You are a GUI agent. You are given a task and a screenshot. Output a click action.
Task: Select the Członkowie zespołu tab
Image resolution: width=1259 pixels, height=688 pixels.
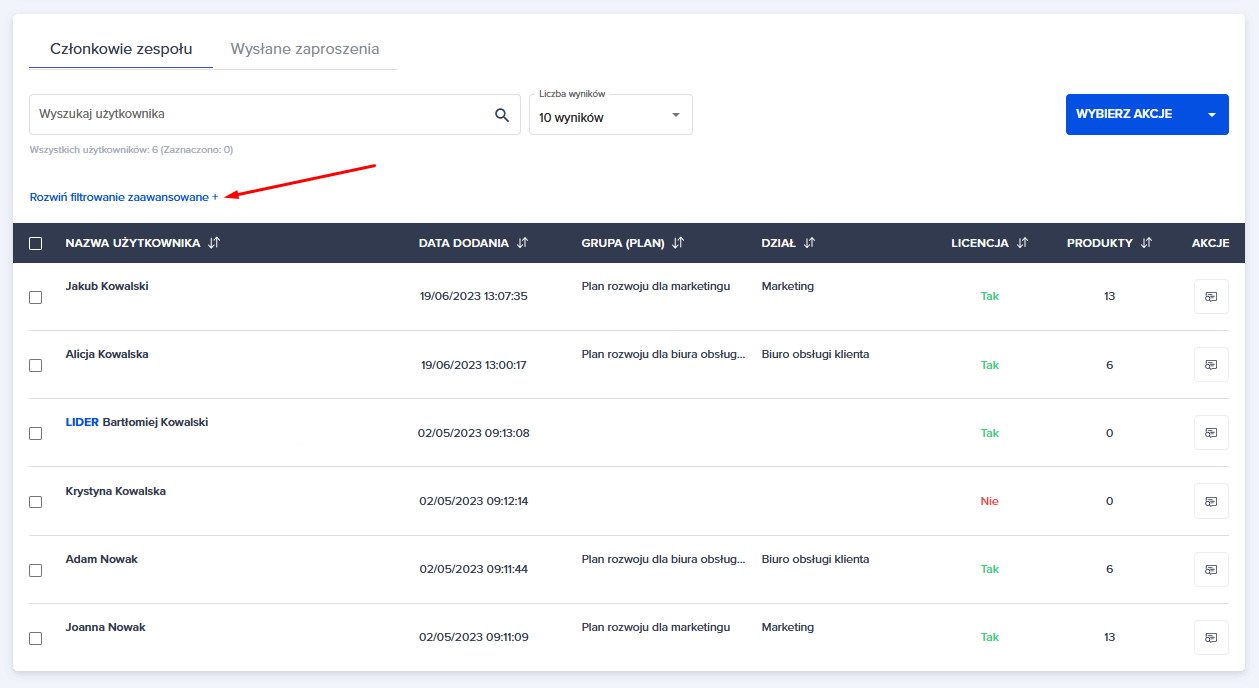coord(121,49)
